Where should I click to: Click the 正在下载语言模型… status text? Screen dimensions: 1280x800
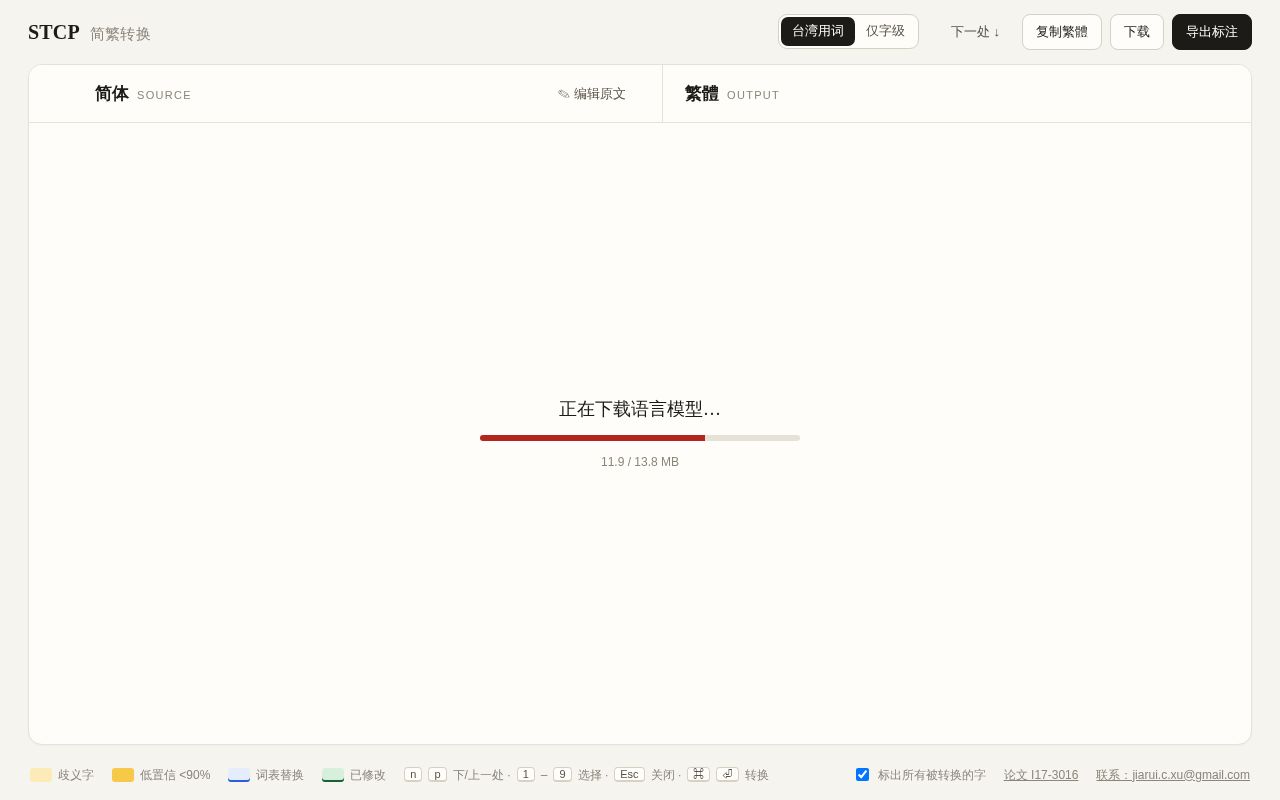[640, 409]
